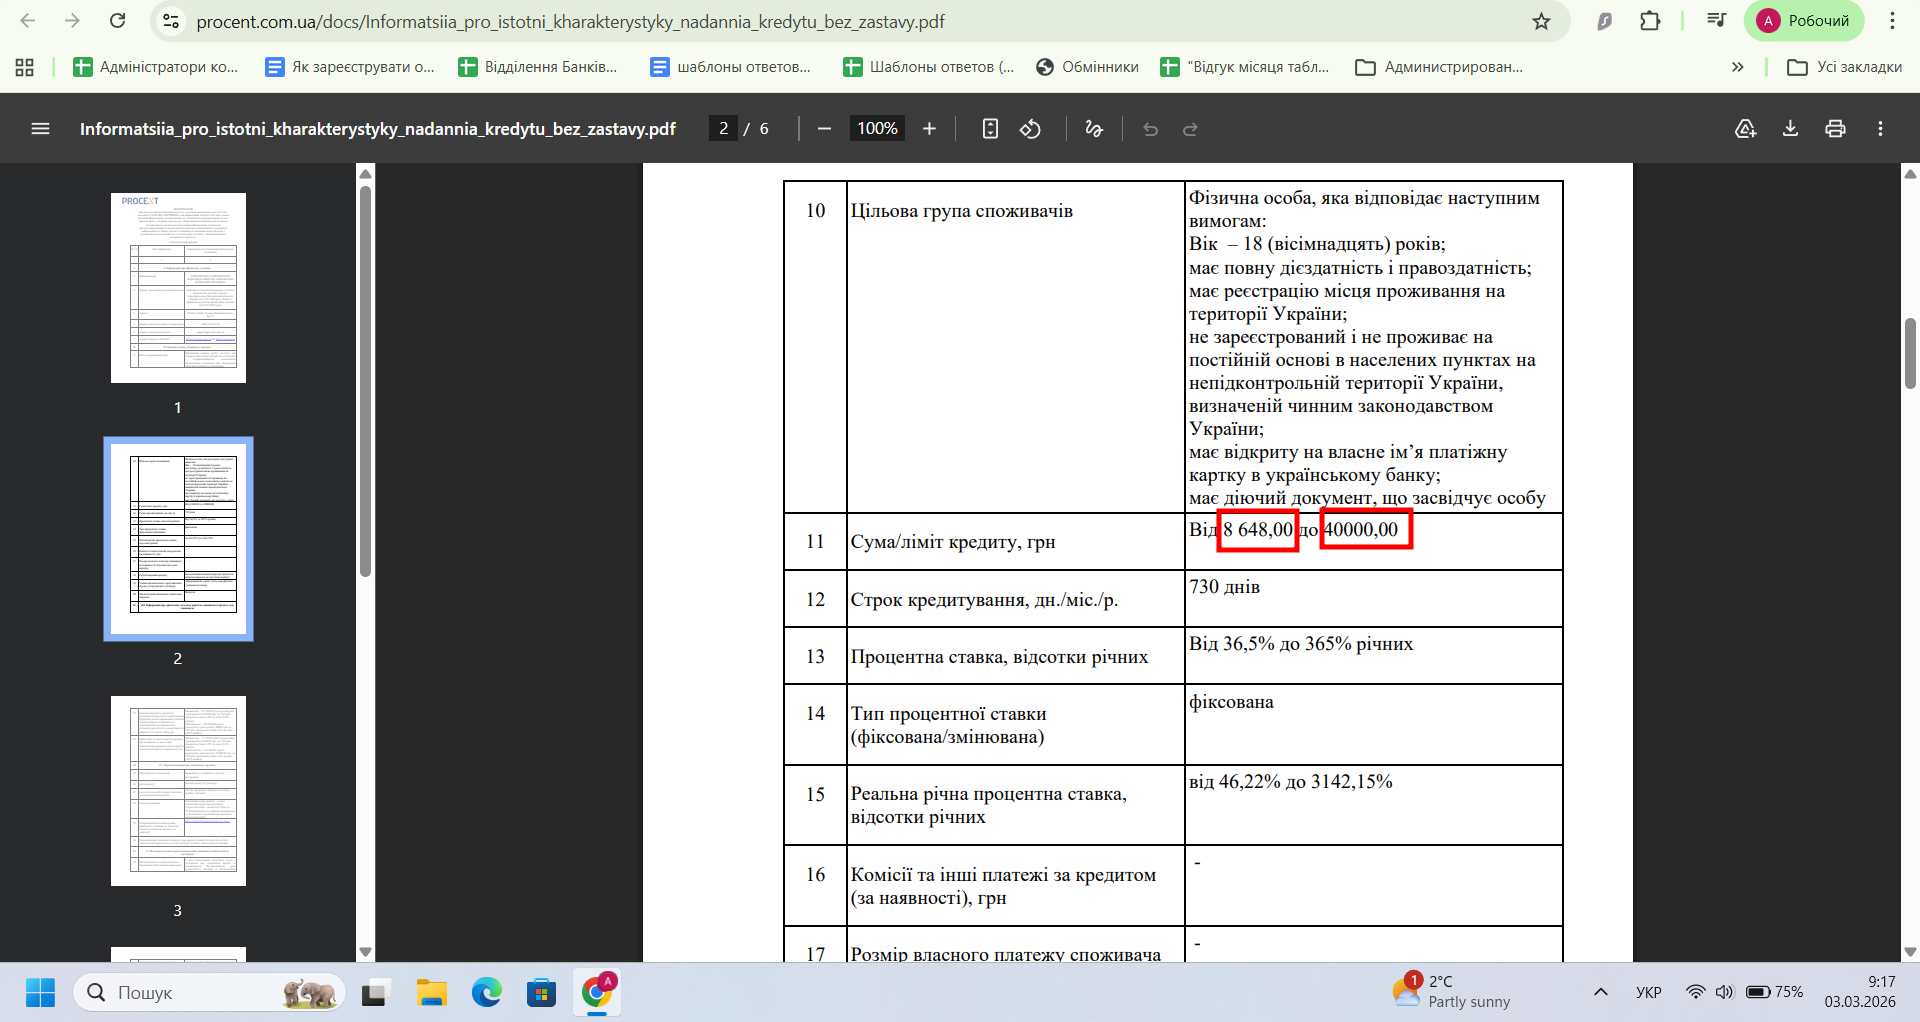
Task: Open the 'Як зареєструвати о...' bookmark
Action: click(350, 67)
